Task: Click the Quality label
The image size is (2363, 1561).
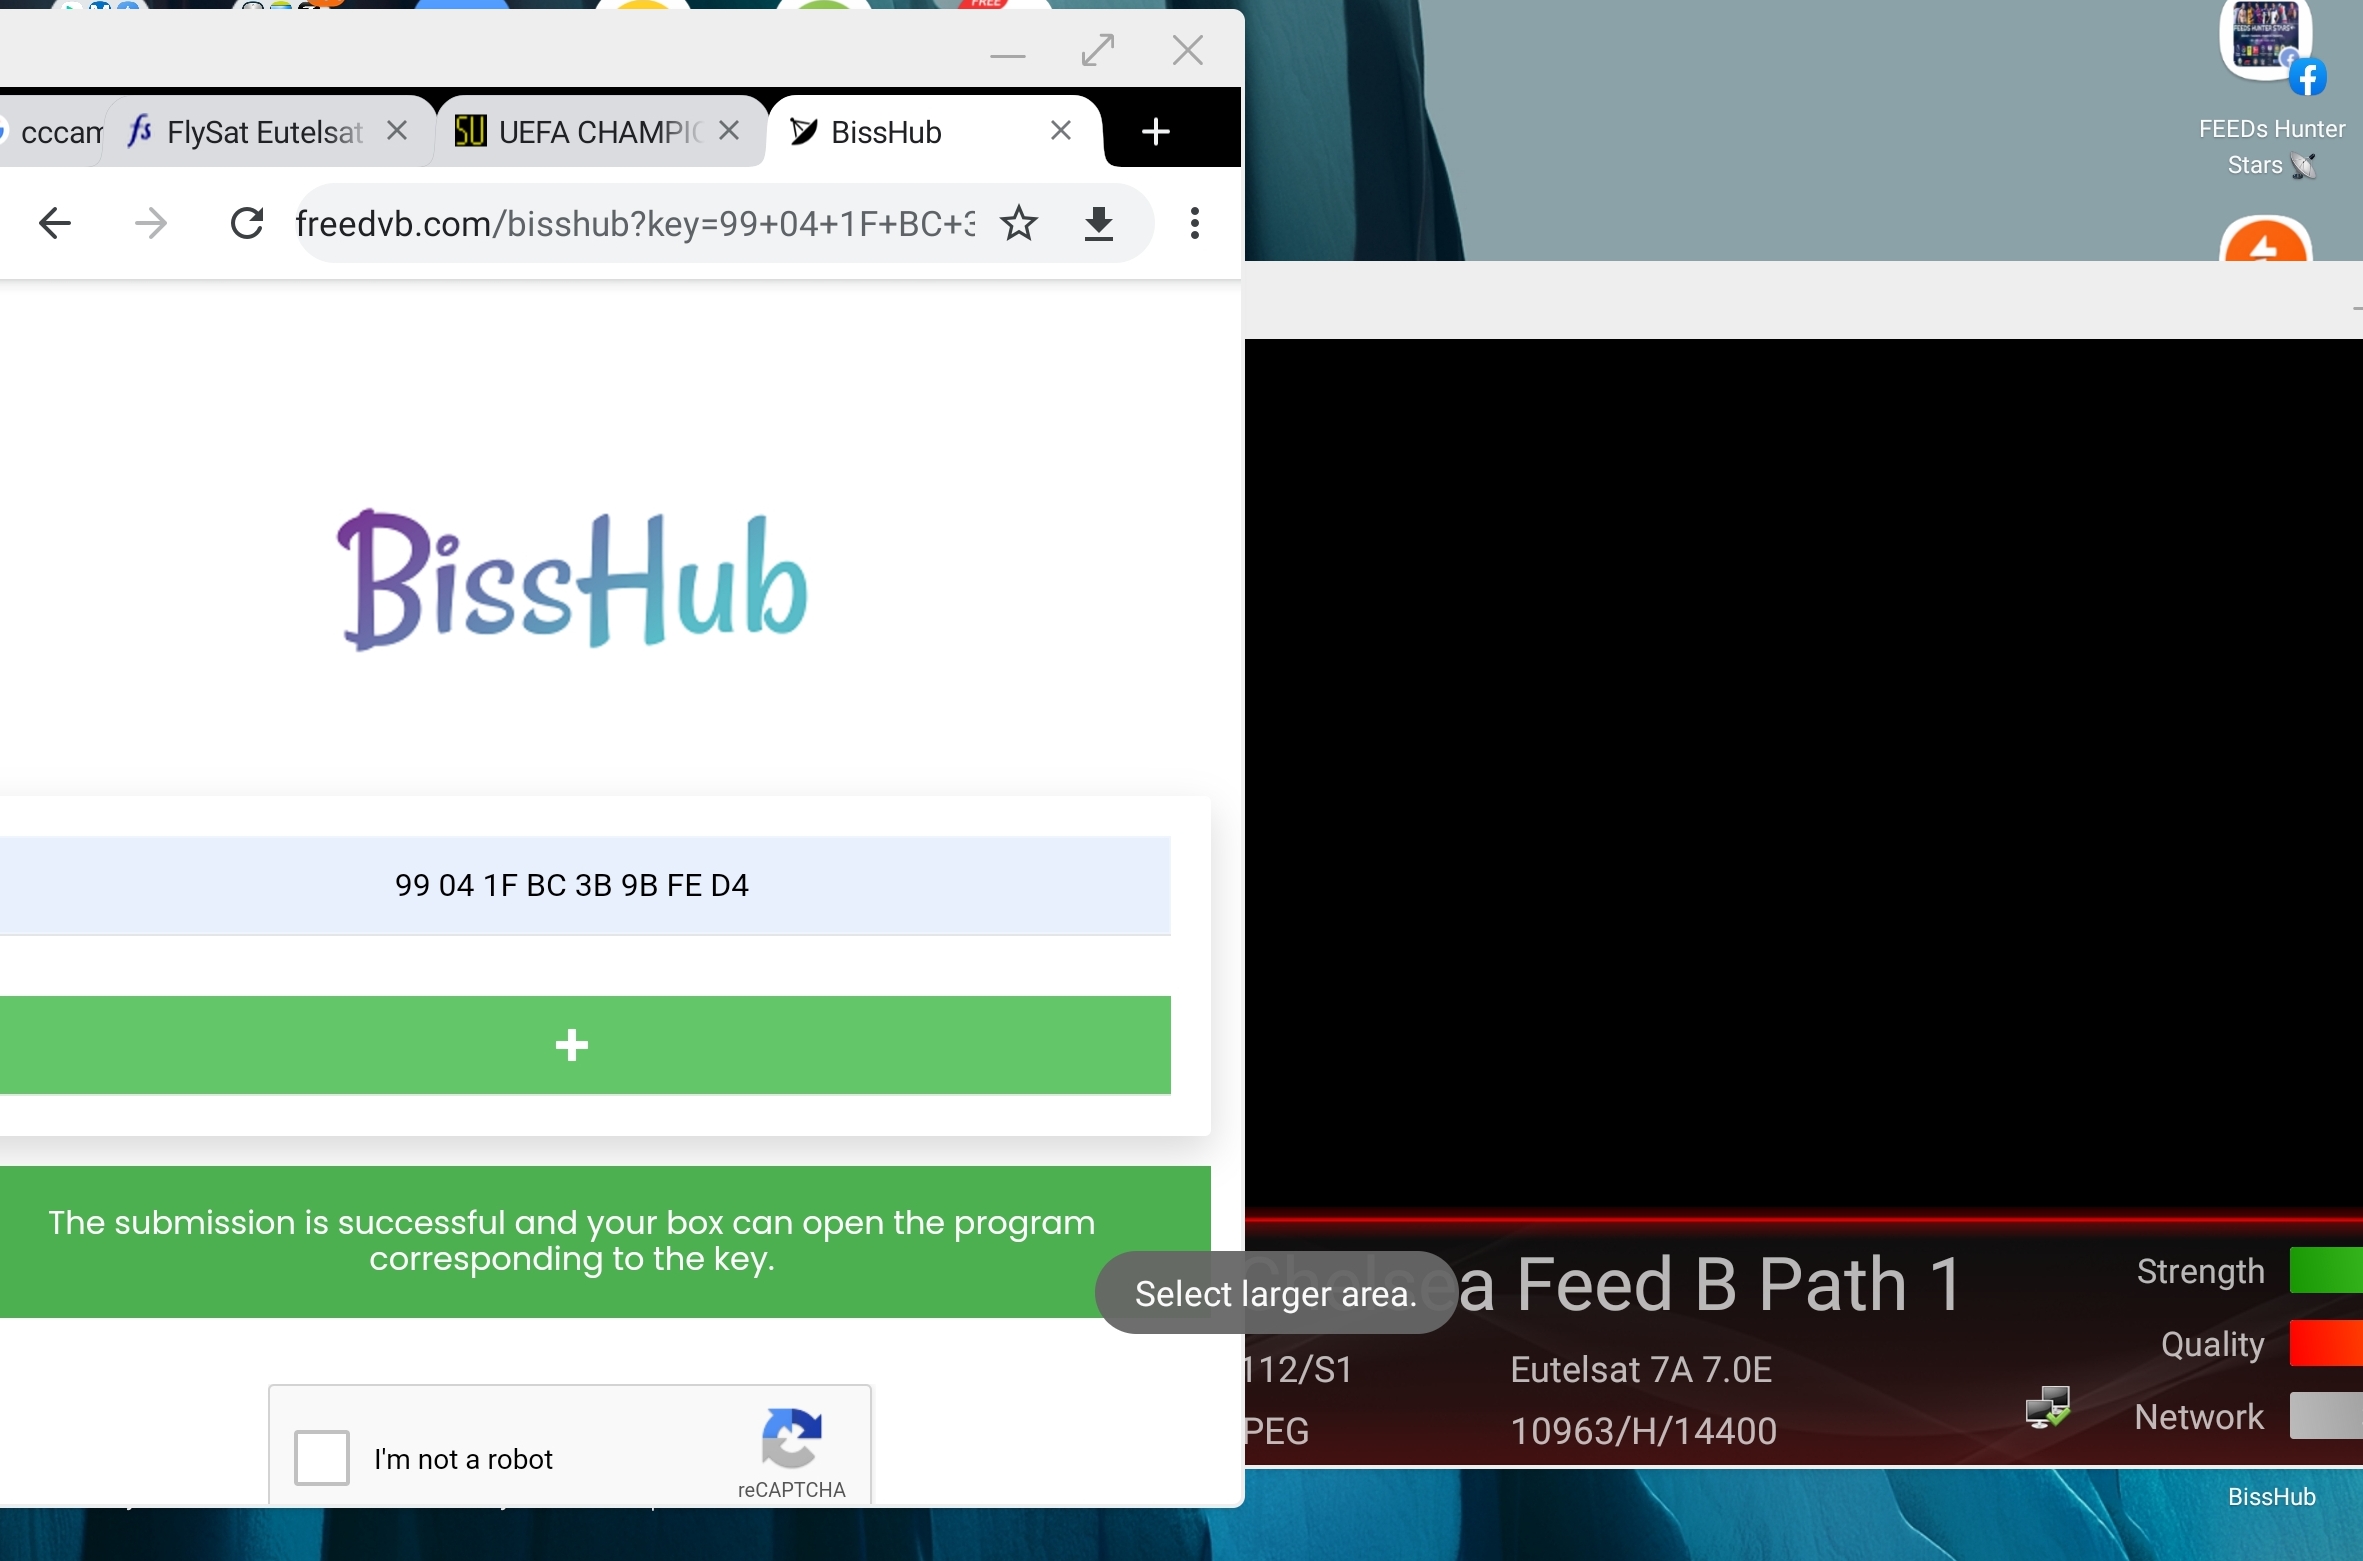Action: pyautogui.click(x=2212, y=1345)
